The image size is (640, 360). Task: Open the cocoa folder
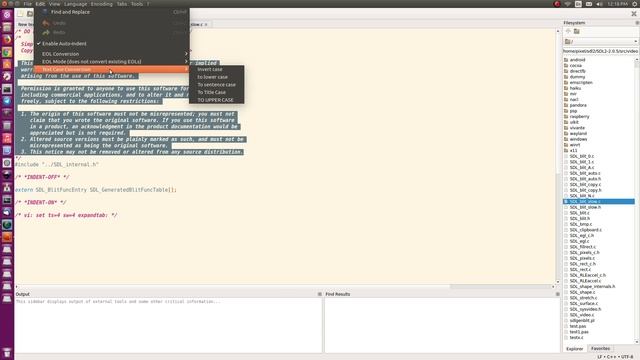tap(576, 65)
